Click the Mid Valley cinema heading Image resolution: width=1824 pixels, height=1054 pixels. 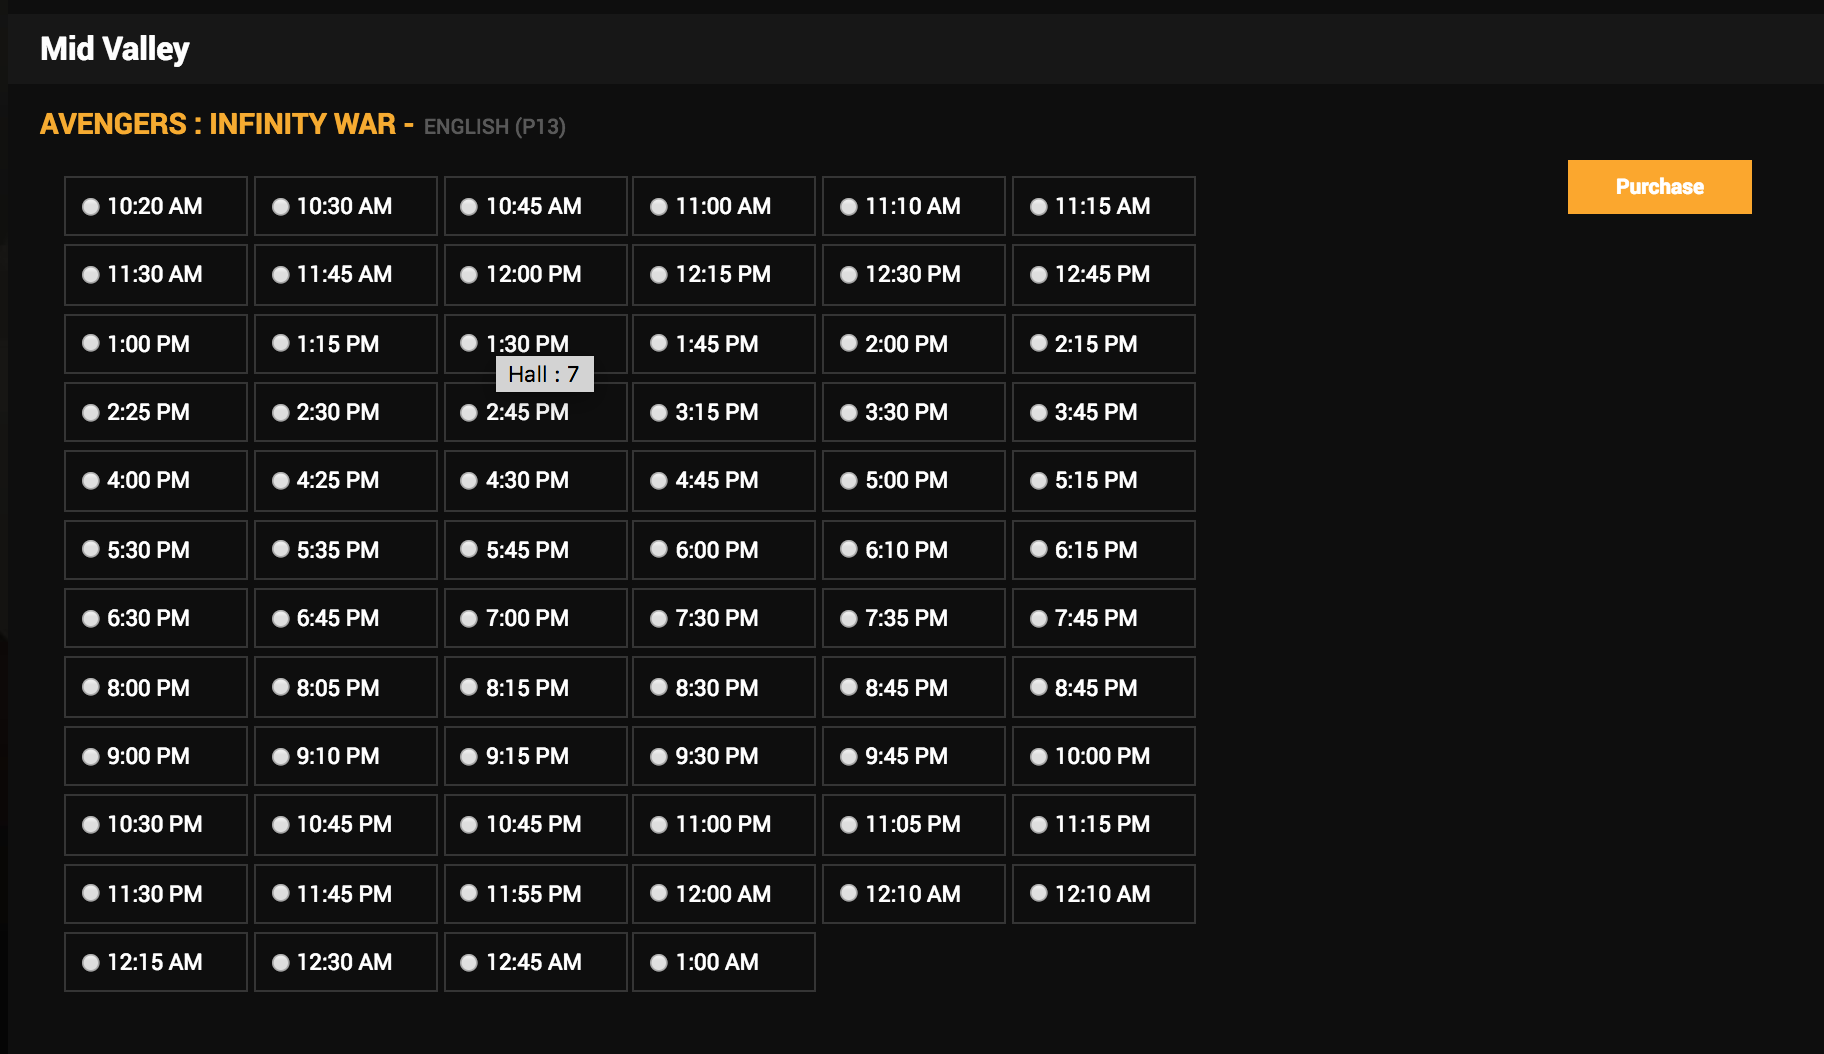tap(115, 49)
